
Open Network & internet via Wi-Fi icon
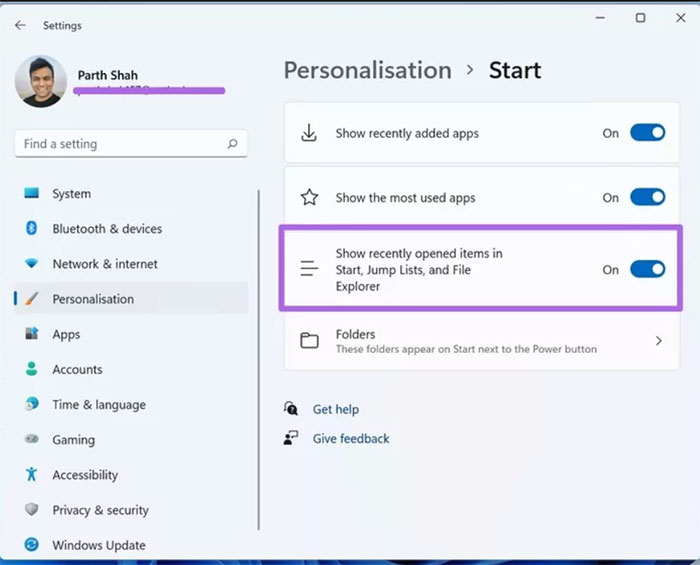[x=32, y=264]
